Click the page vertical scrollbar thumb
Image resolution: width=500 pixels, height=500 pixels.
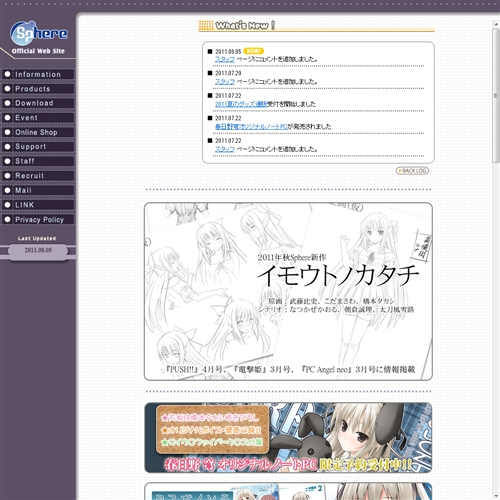tap(496, 96)
